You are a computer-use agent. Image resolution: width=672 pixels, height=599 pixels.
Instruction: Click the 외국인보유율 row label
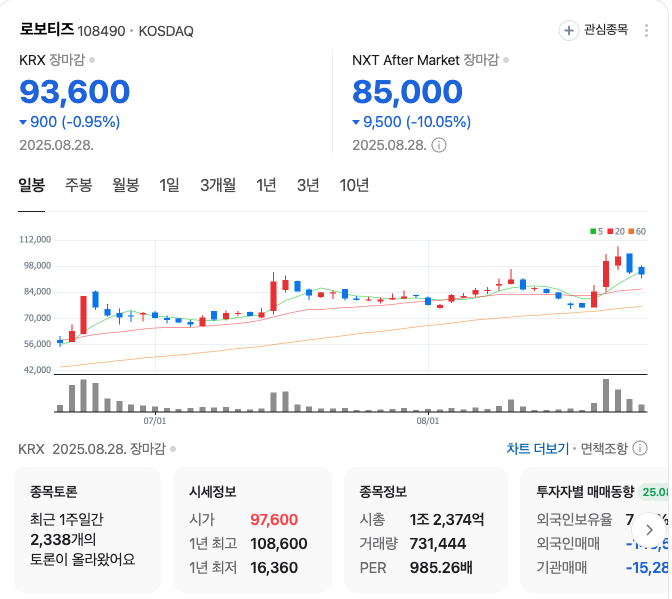574,520
